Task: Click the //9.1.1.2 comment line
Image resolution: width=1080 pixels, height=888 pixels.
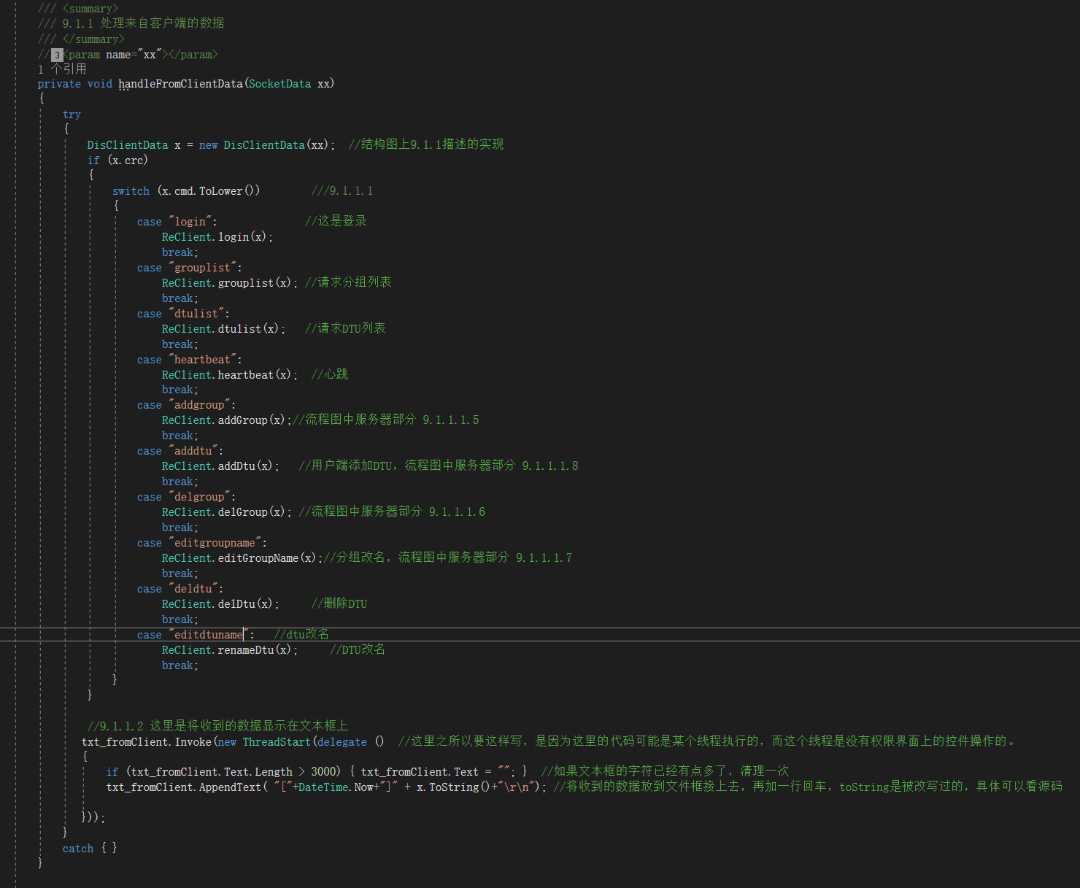Action: pyautogui.click(x=218, y=726)
